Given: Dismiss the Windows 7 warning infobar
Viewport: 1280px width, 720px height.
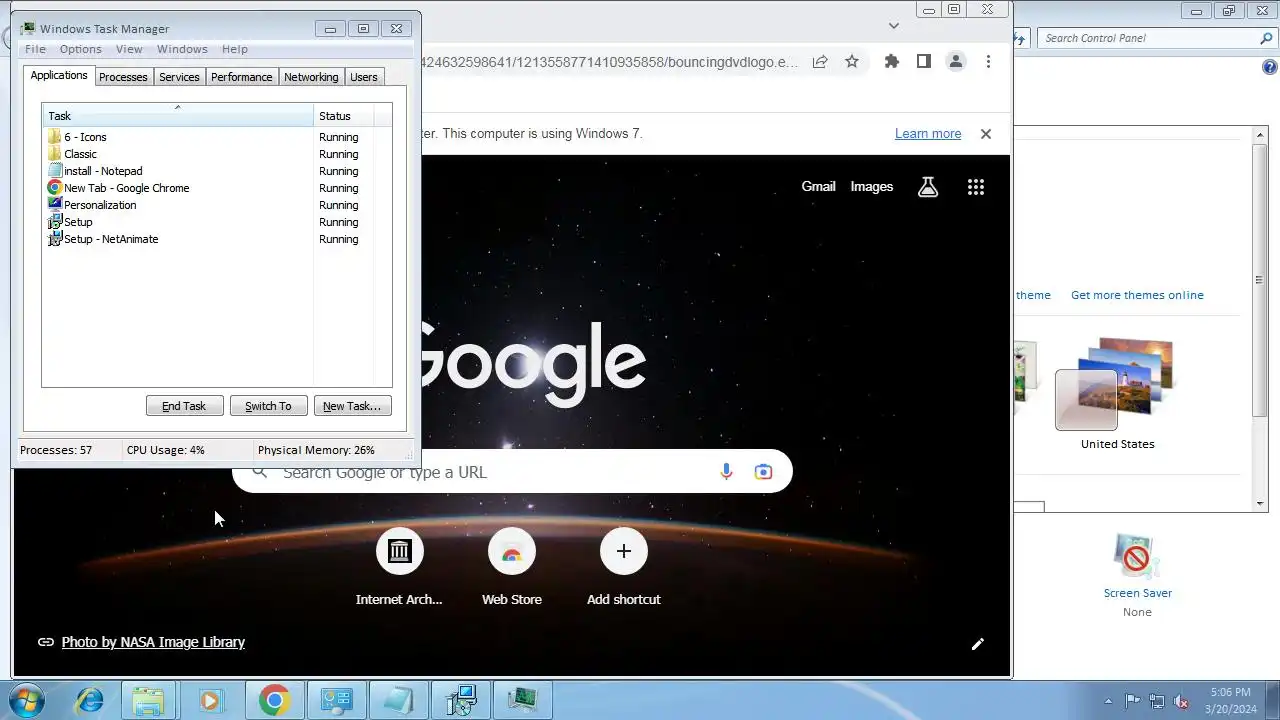Looking at the screenshot, I should pyautogui.click(x=986, y=134).
